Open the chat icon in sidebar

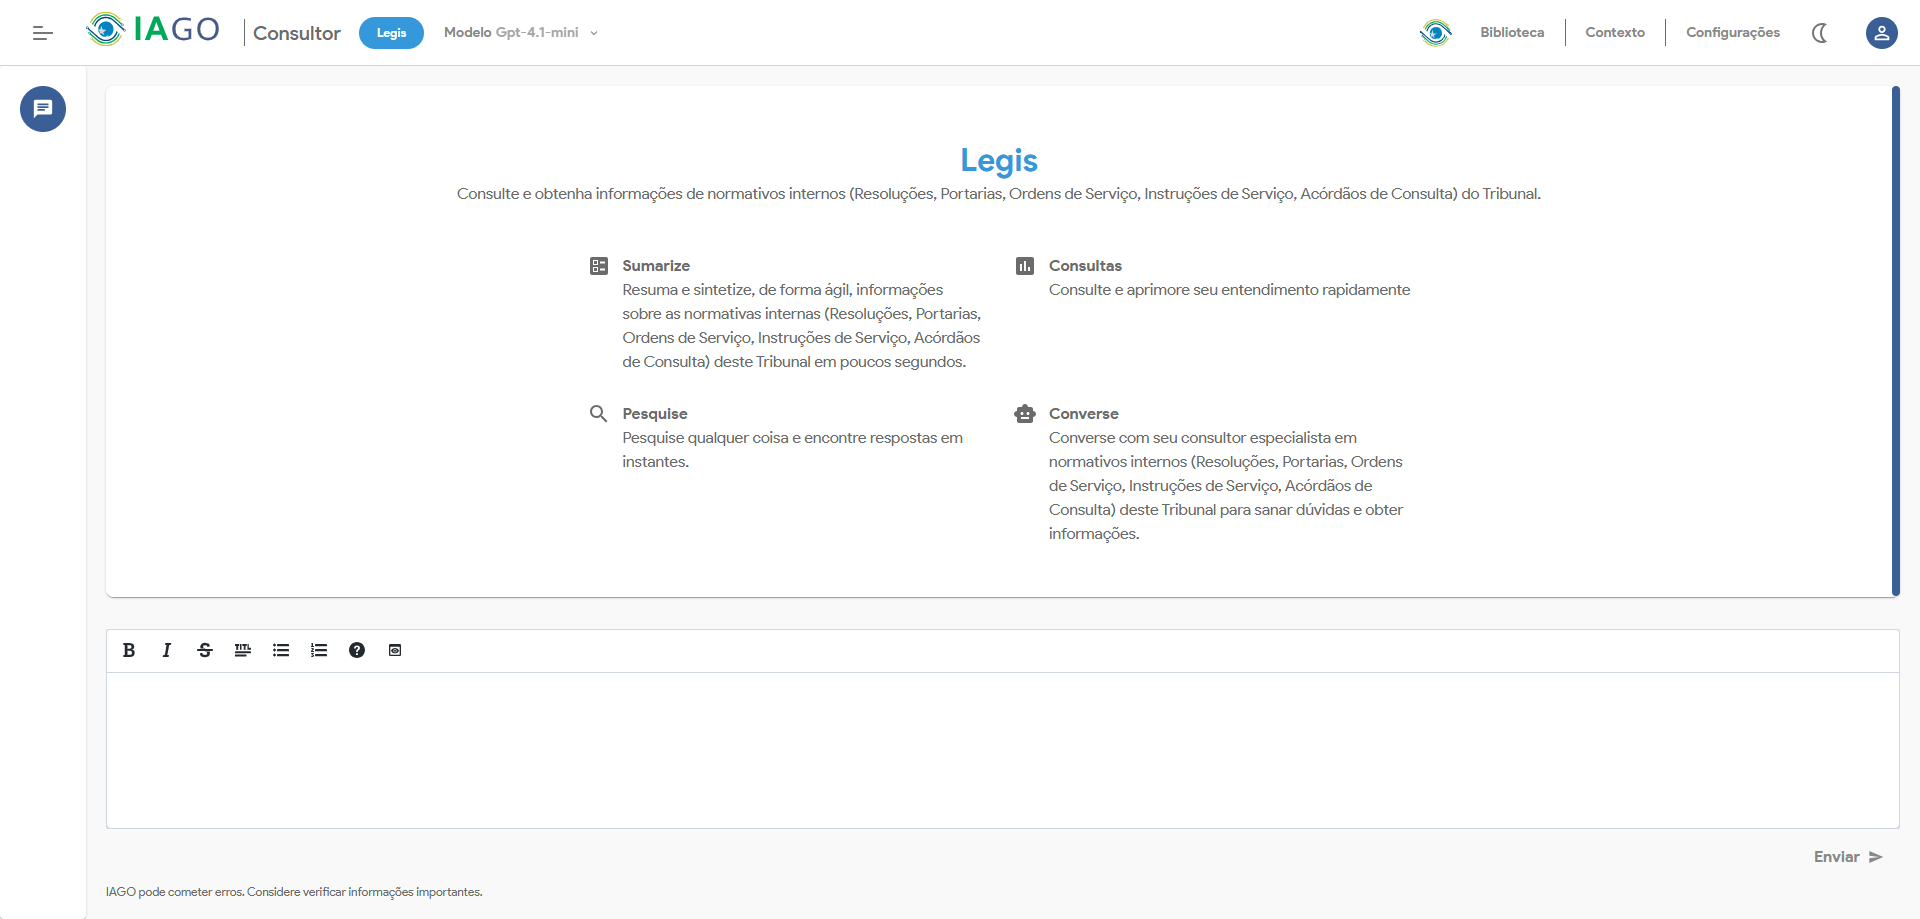pos(43,109)
